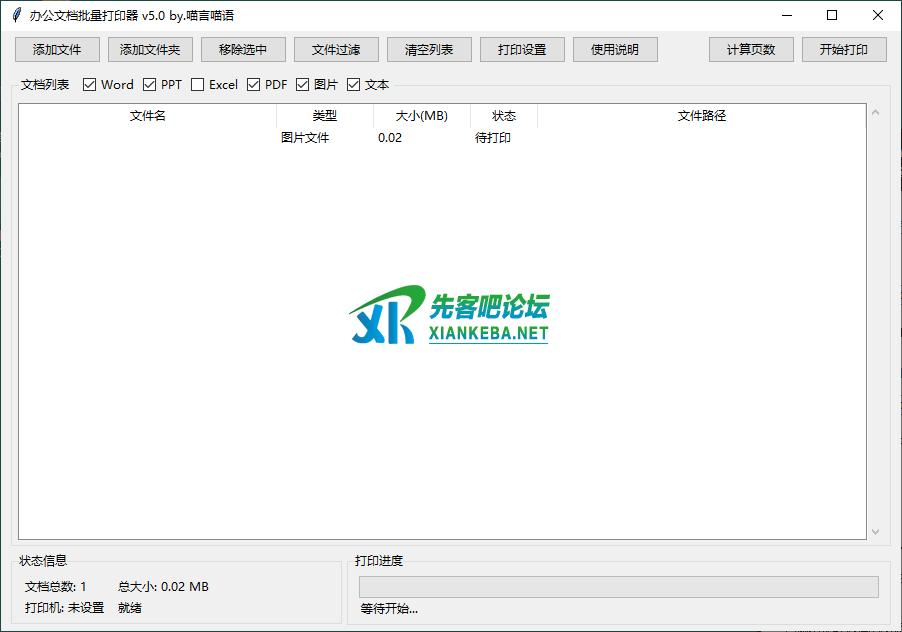Click the 添加文件 button
902x632 pixels.
pos(57,50)
